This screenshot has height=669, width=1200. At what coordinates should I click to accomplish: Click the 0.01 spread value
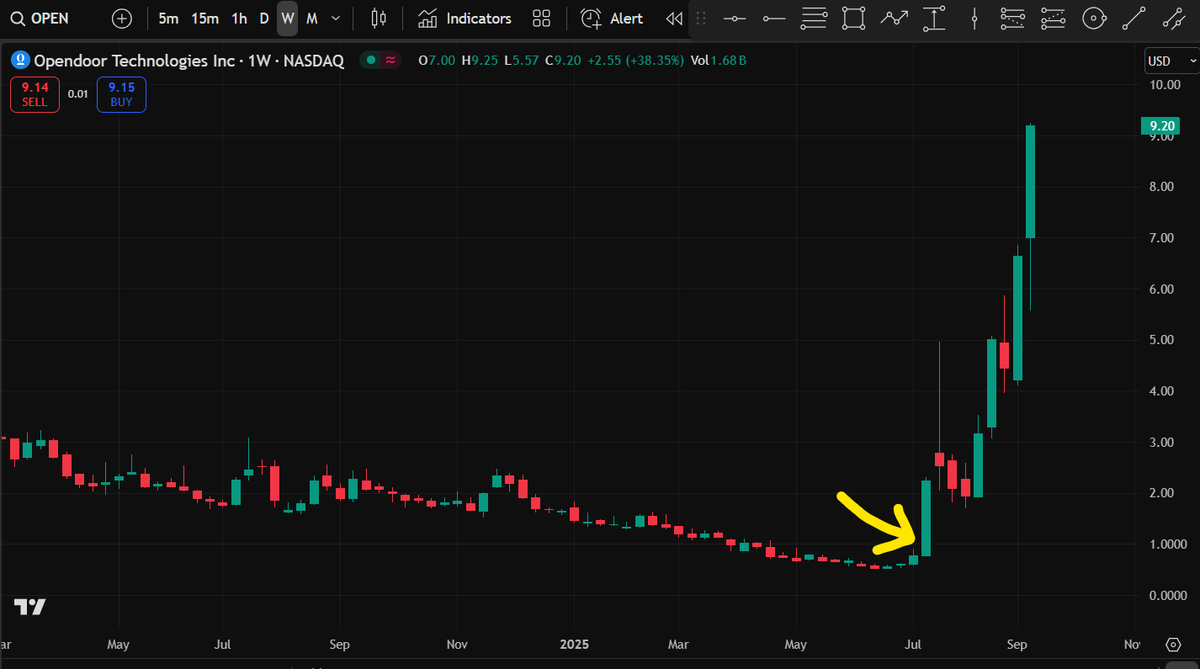click(78, 95)
